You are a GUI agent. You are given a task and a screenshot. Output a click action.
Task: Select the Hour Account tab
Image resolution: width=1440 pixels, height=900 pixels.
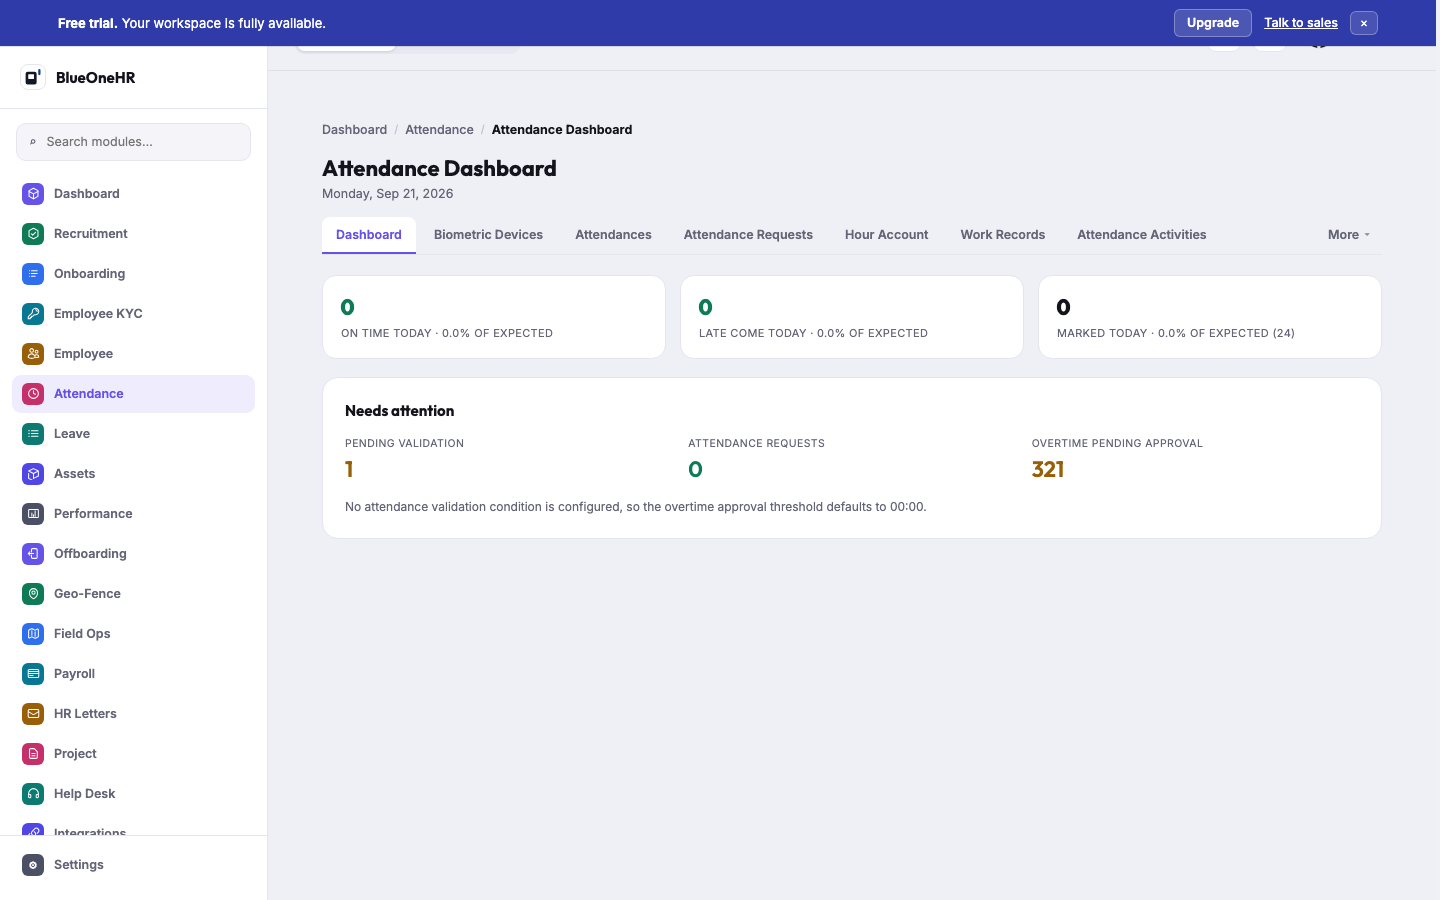pyautogui.click(x=886, y=235)
